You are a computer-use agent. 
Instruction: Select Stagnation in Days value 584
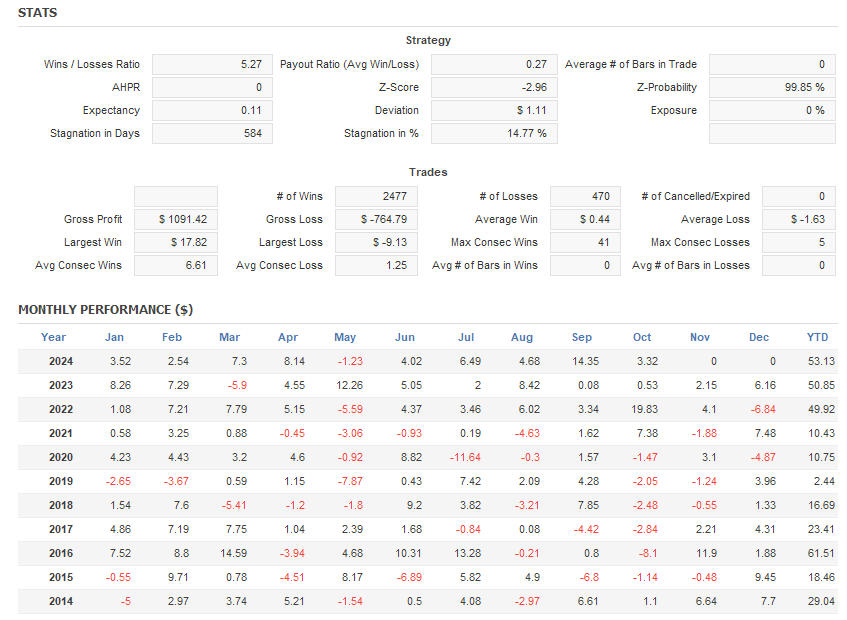[x=212, y=133]
